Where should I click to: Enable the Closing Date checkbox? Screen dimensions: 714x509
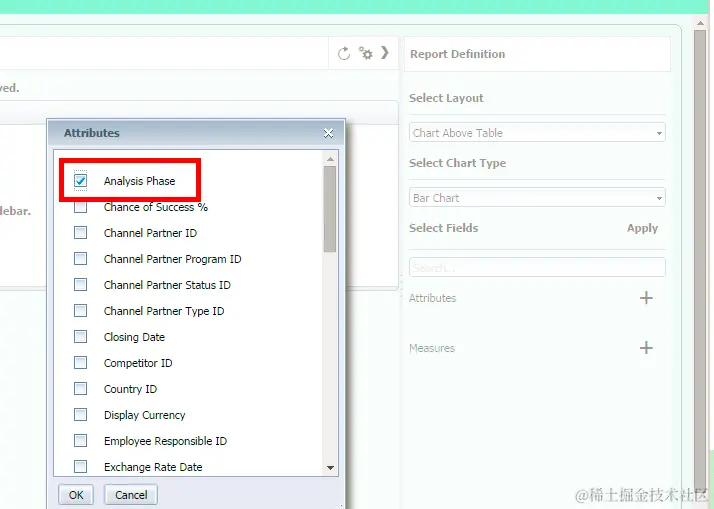pos(81,336)
